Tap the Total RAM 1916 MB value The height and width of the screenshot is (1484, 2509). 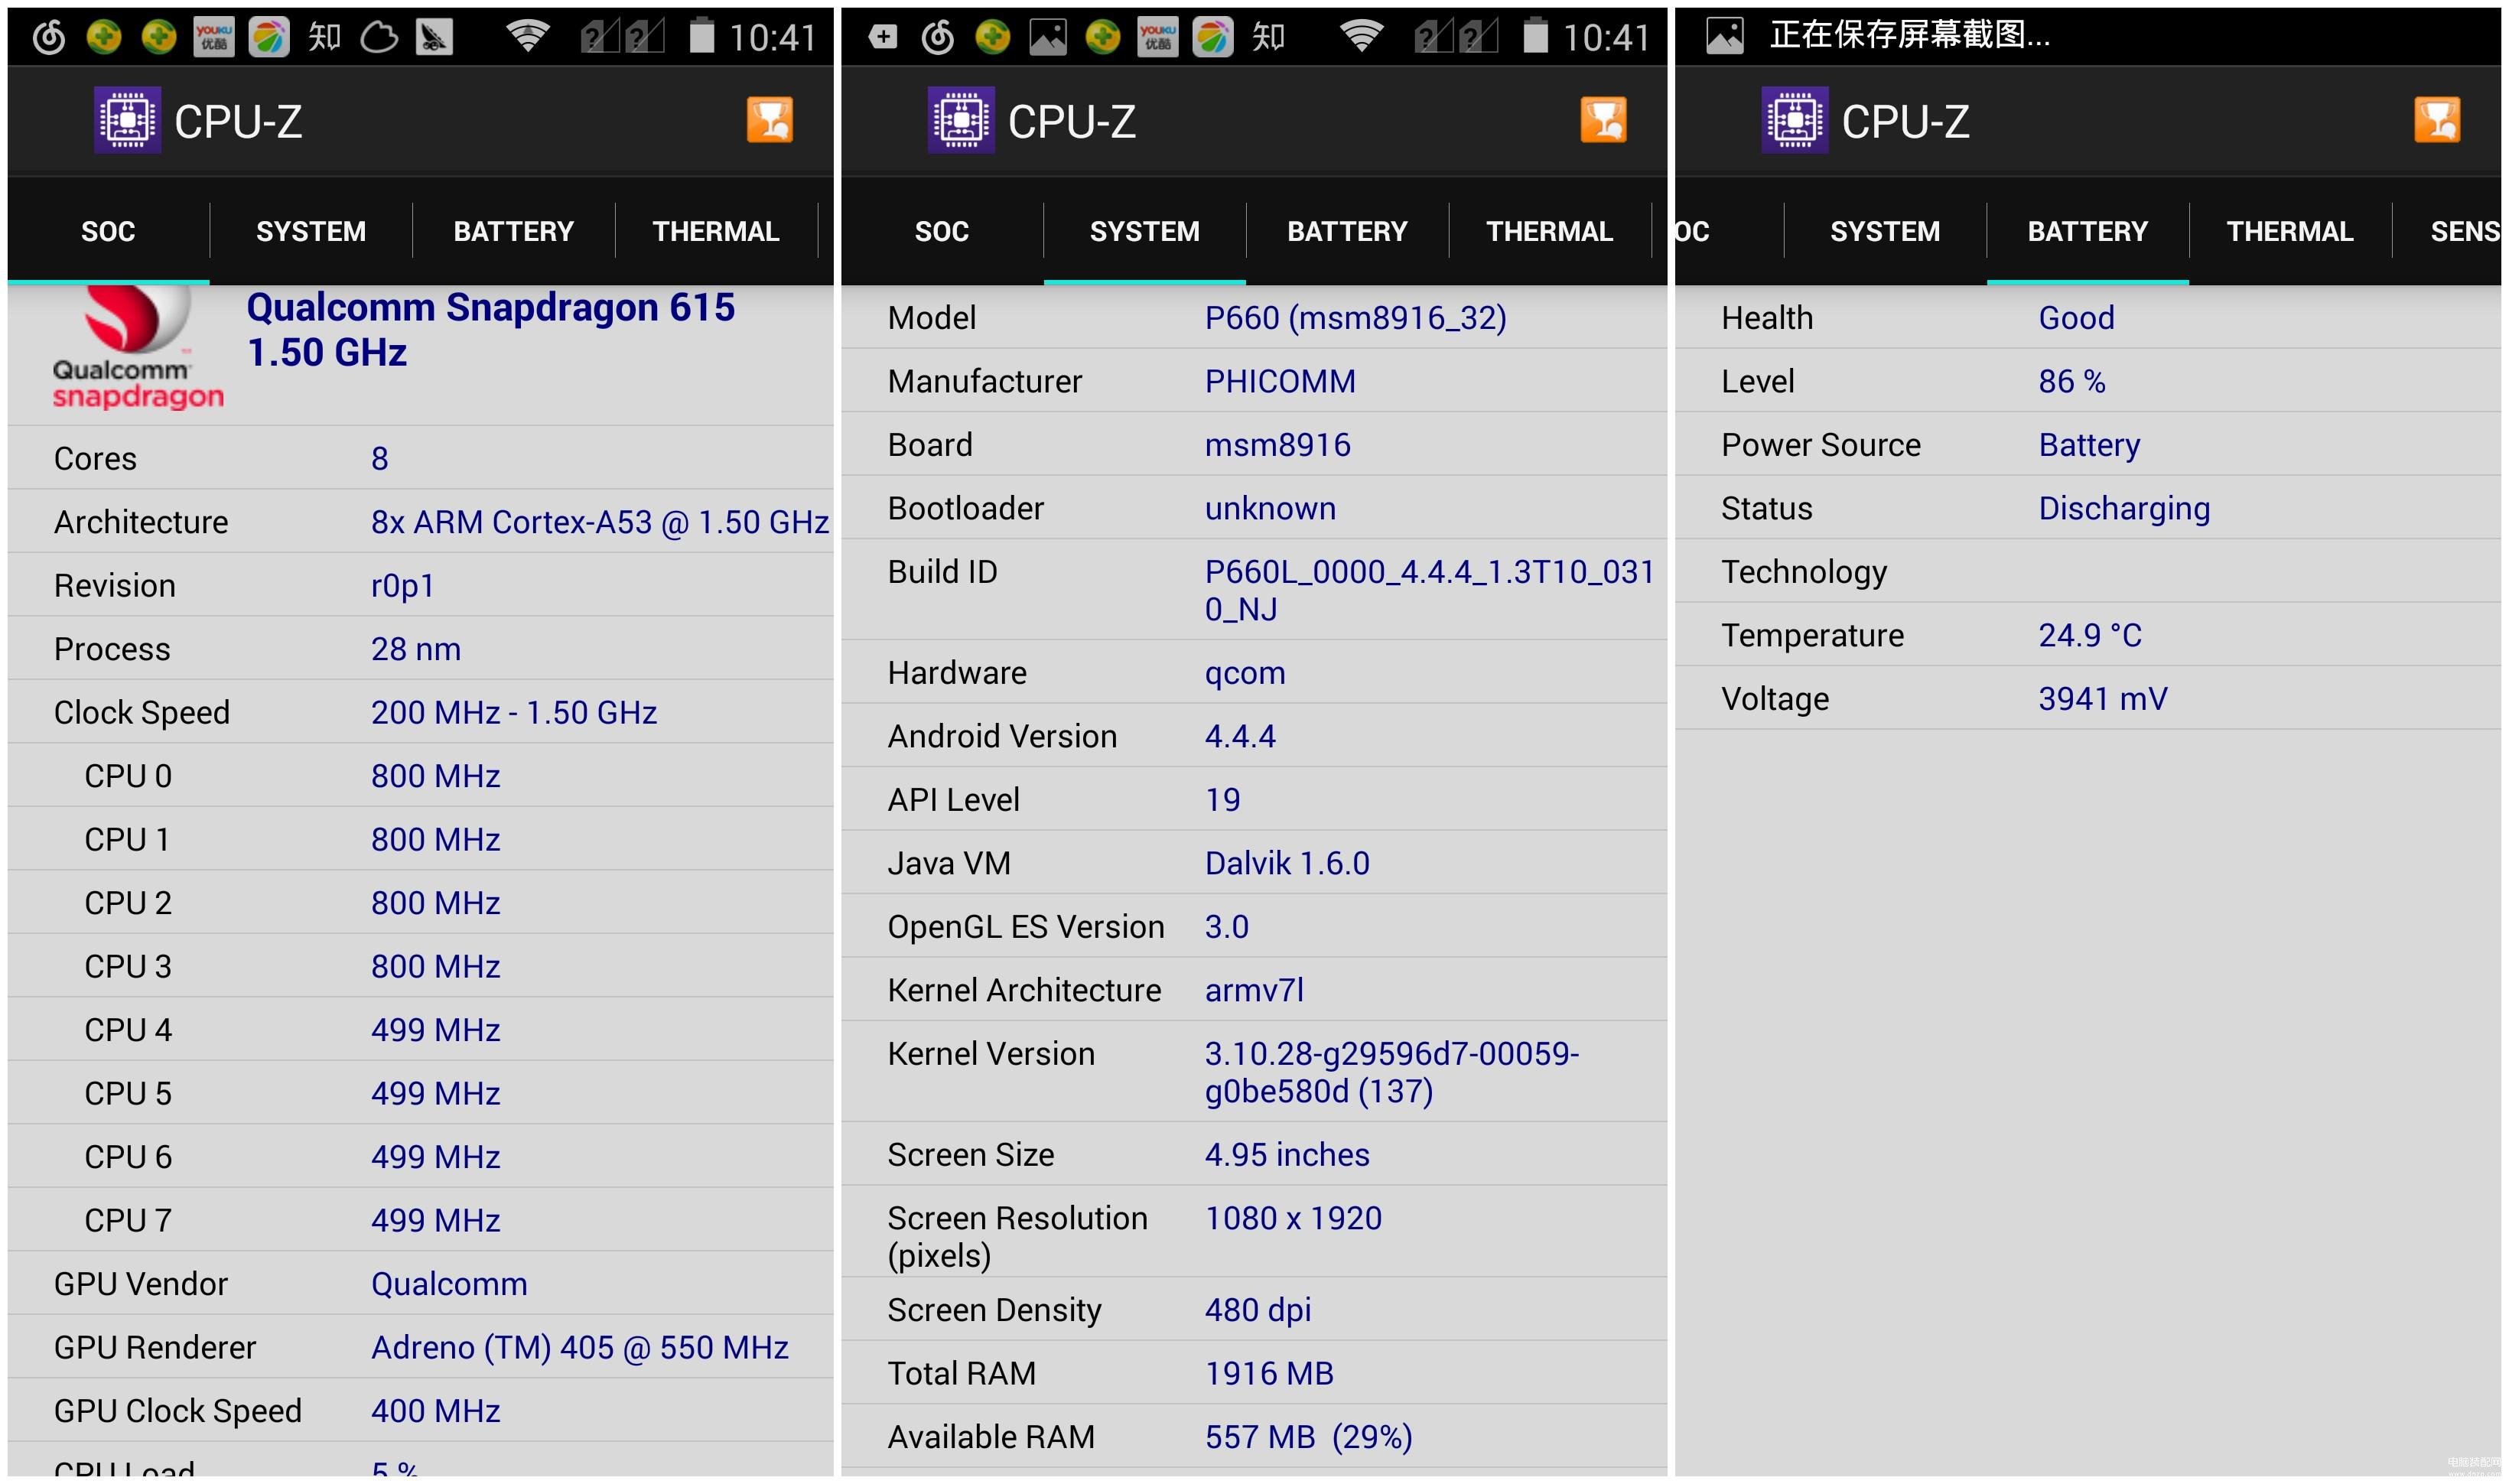pyautogui.click(x=1269, y=1373)
